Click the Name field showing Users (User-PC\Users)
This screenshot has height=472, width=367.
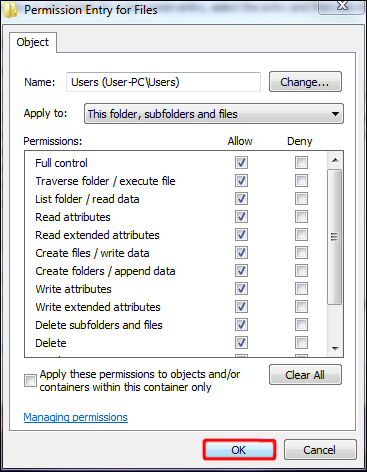coord(163,82)
